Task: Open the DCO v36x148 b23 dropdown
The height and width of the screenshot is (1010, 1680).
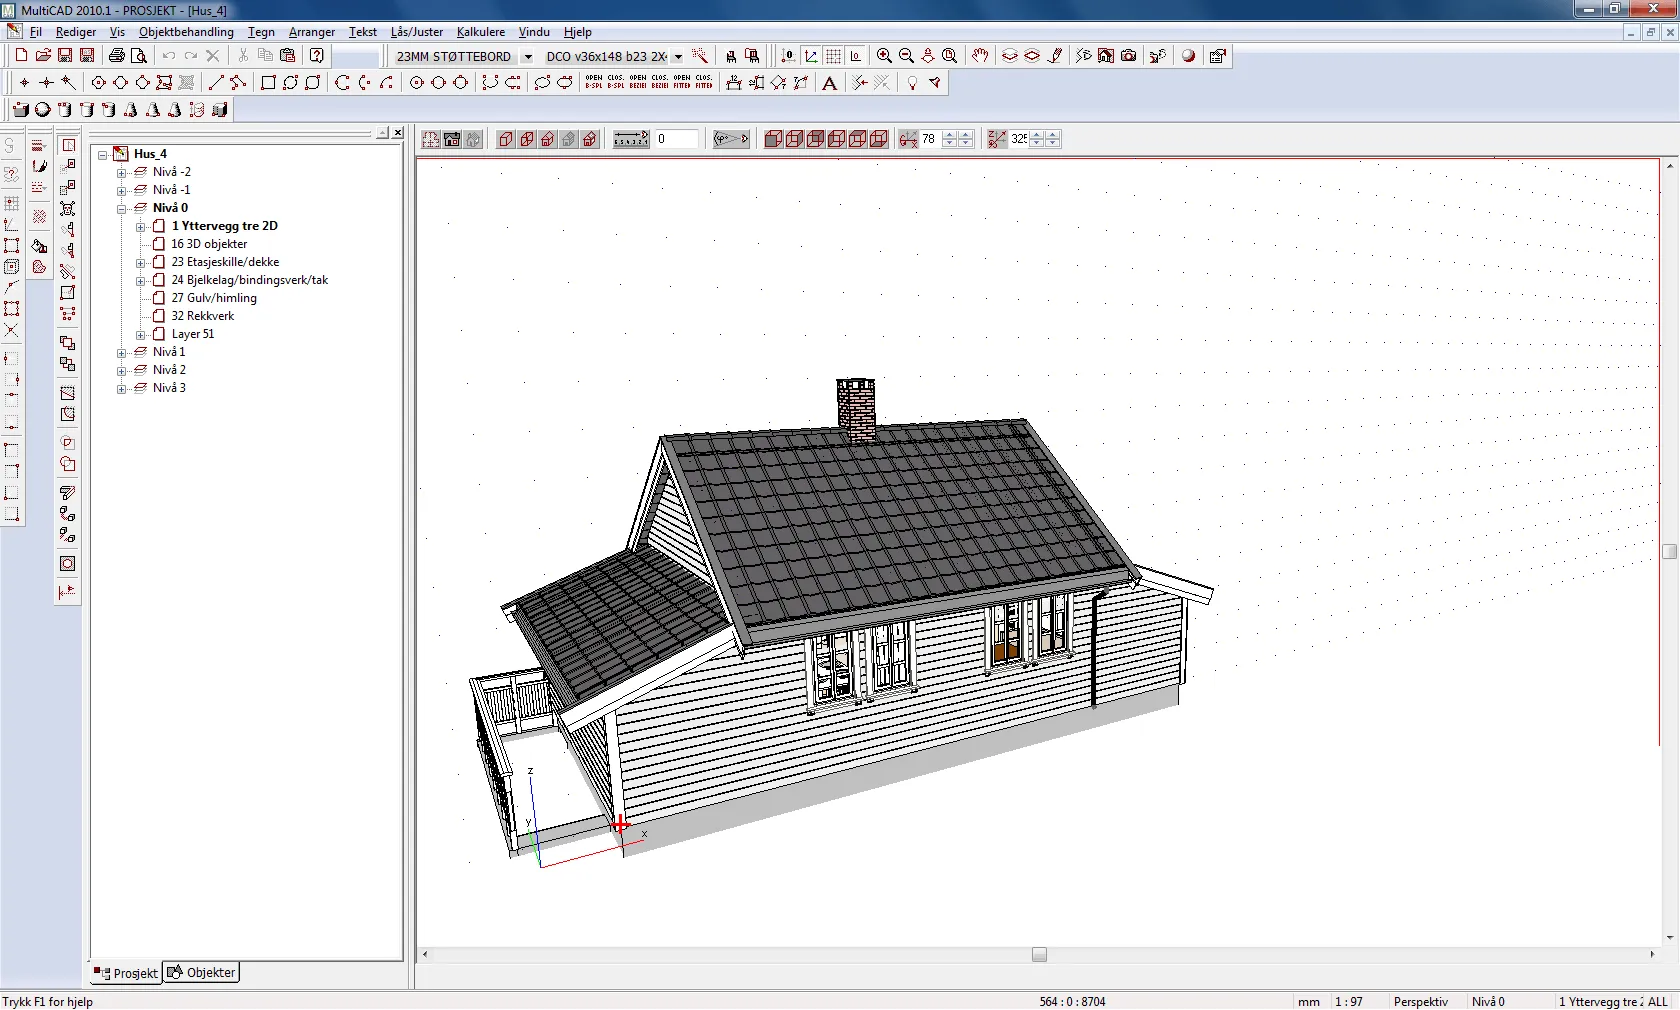Action: pos(678,57)
